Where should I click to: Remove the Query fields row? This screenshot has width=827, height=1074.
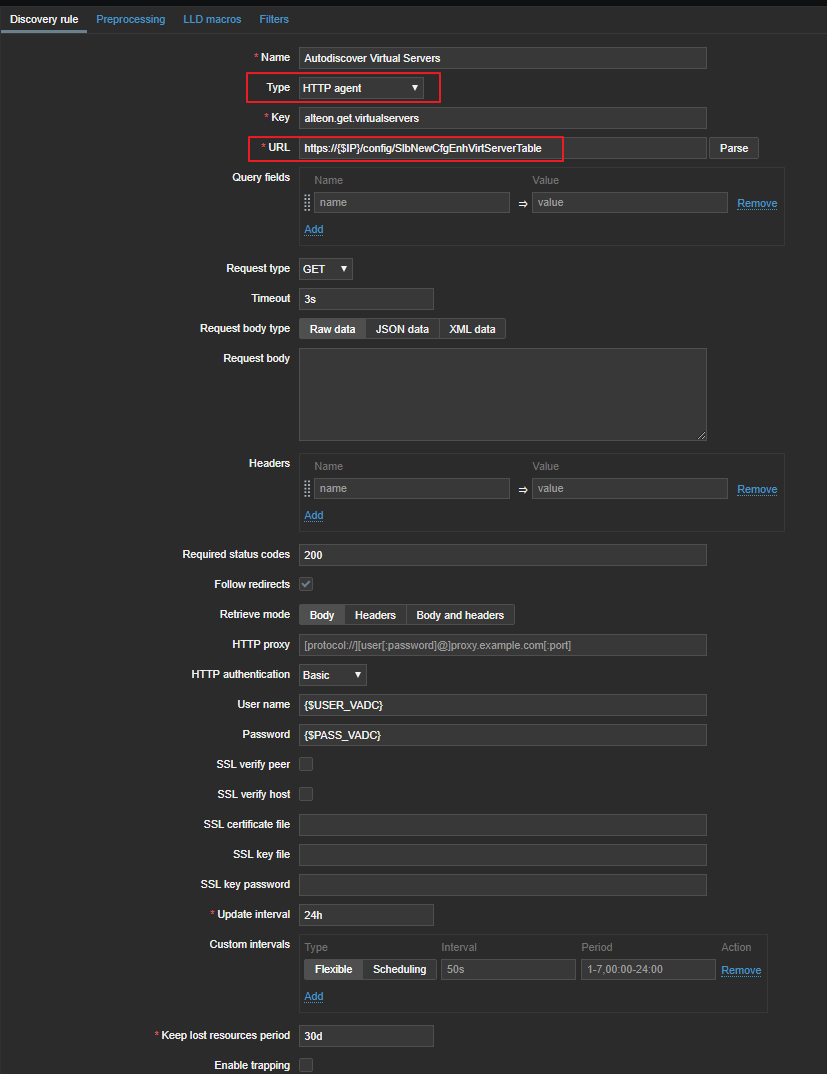pos(757,203)
